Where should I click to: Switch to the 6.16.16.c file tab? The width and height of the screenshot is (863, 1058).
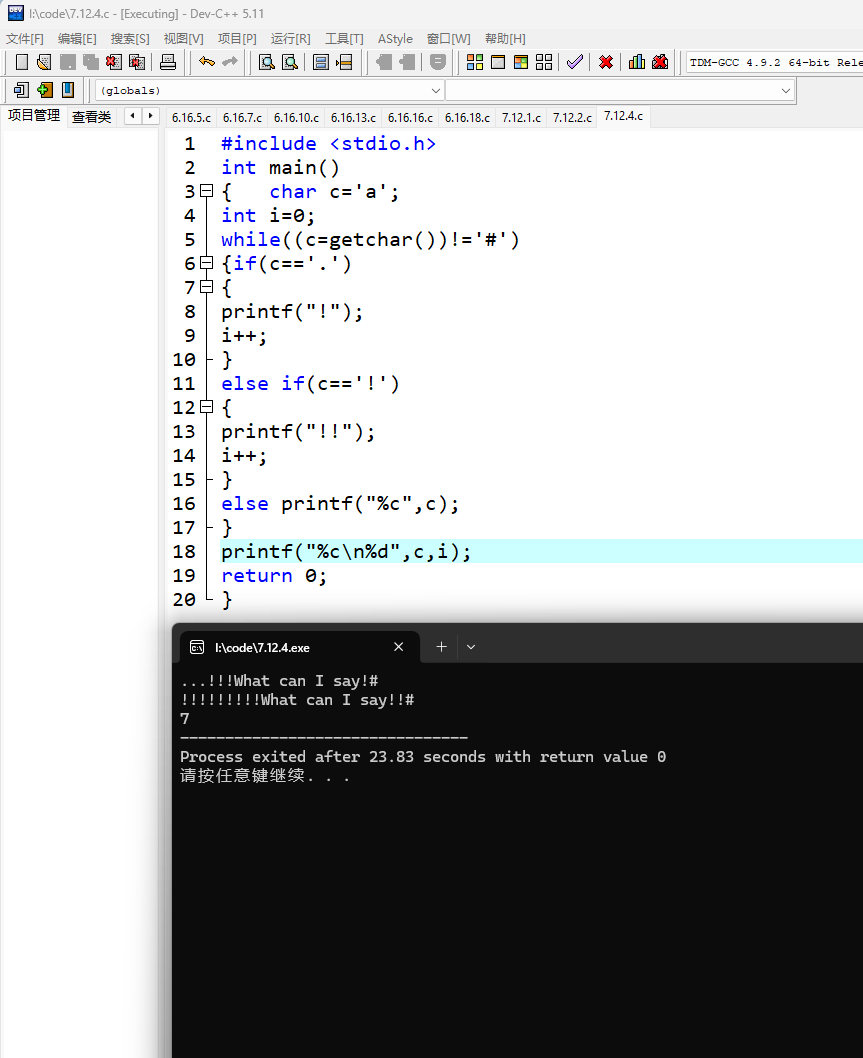tap(410, 117)
